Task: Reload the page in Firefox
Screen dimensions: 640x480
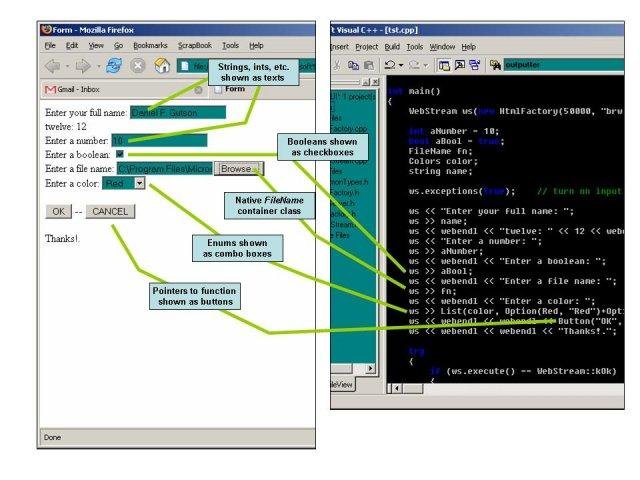Action: tap(114, 65)
